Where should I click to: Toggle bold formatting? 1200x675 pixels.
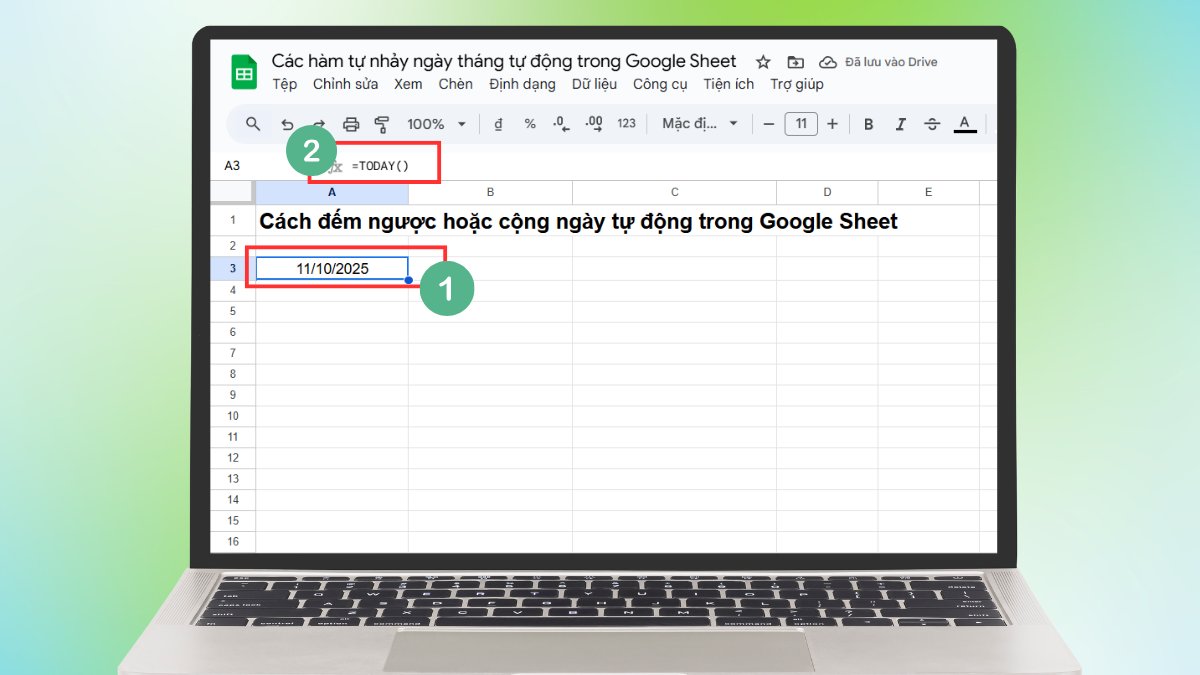(x=868, y=123)
